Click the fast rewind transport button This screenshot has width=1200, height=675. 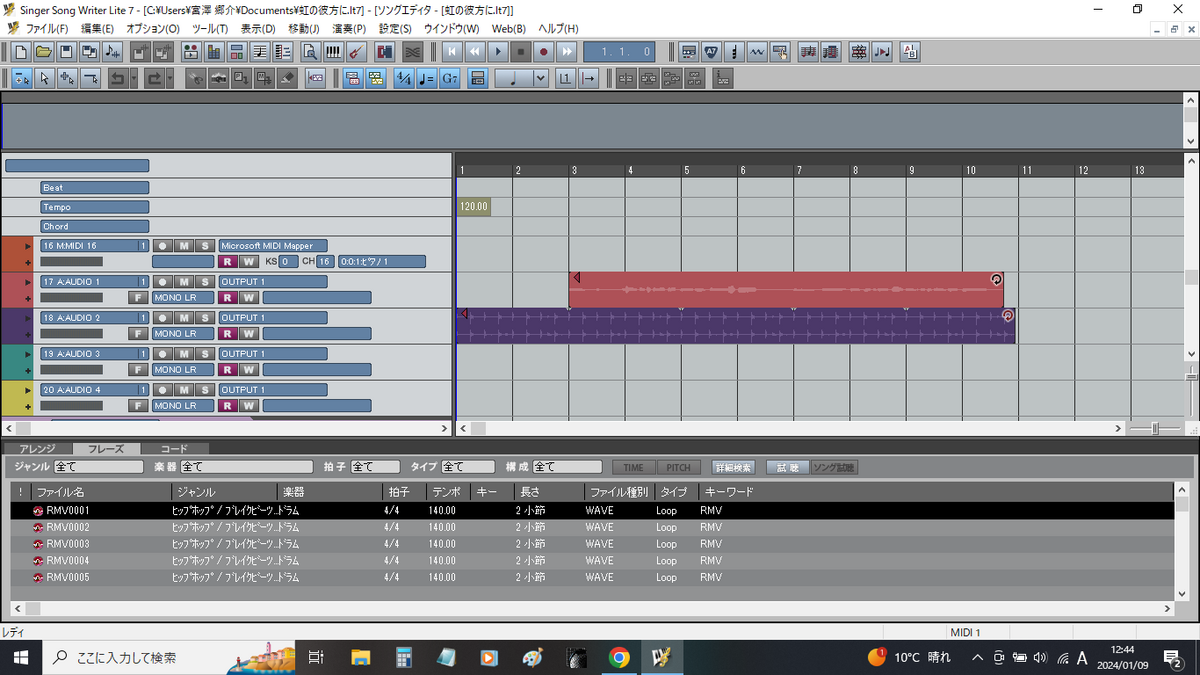(476, 51)
